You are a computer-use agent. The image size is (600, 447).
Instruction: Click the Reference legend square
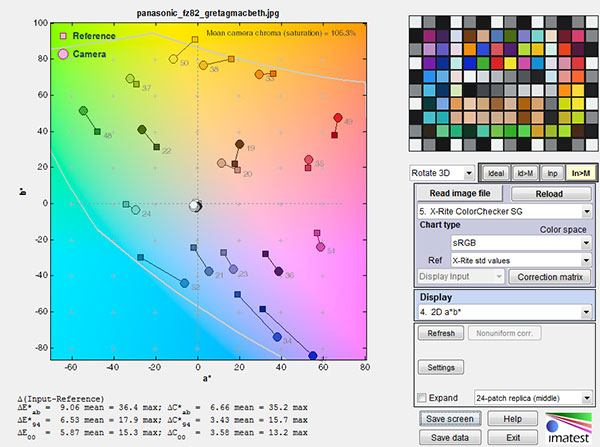point(63,36)
